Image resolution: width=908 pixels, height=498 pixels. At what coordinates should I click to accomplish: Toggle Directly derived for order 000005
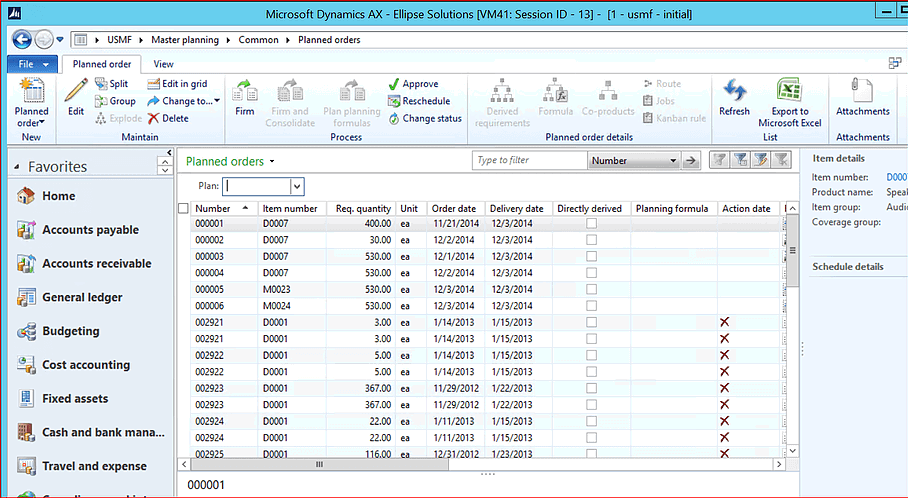(x=591, y=289)
